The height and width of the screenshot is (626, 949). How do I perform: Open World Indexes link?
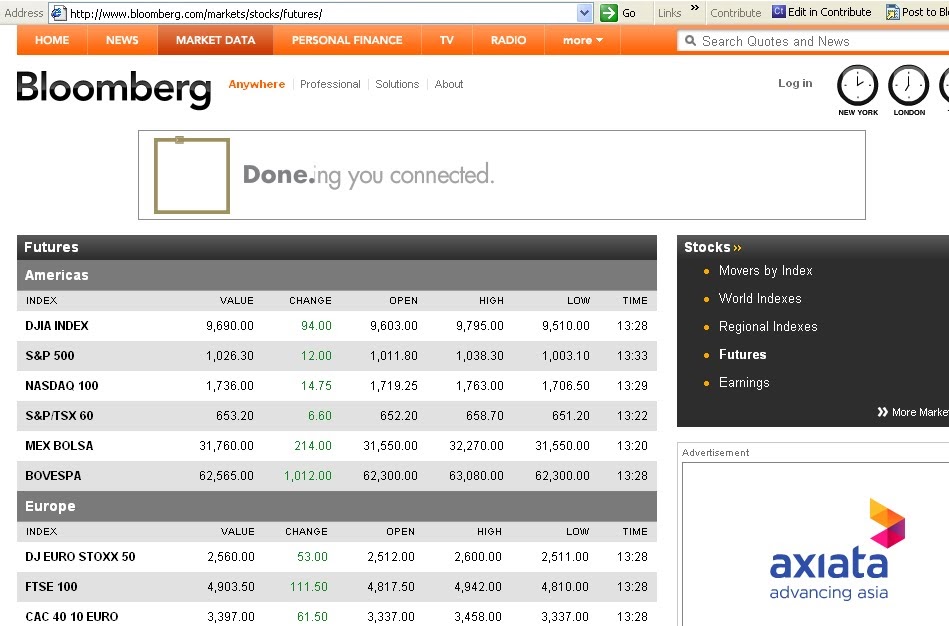pyautogui.click(x=760, y=298)
